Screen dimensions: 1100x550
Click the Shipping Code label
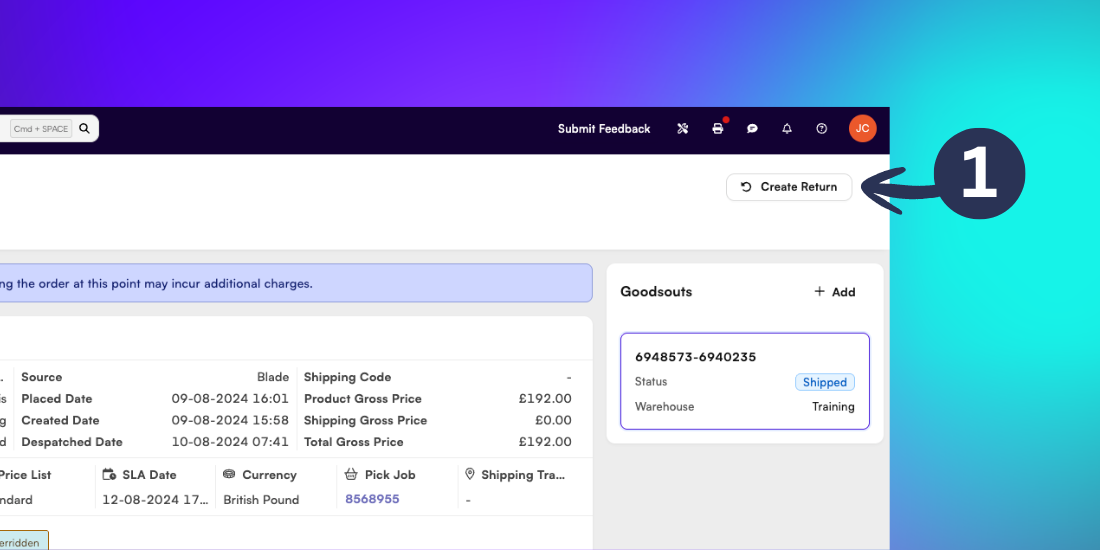tap(347, 377)
